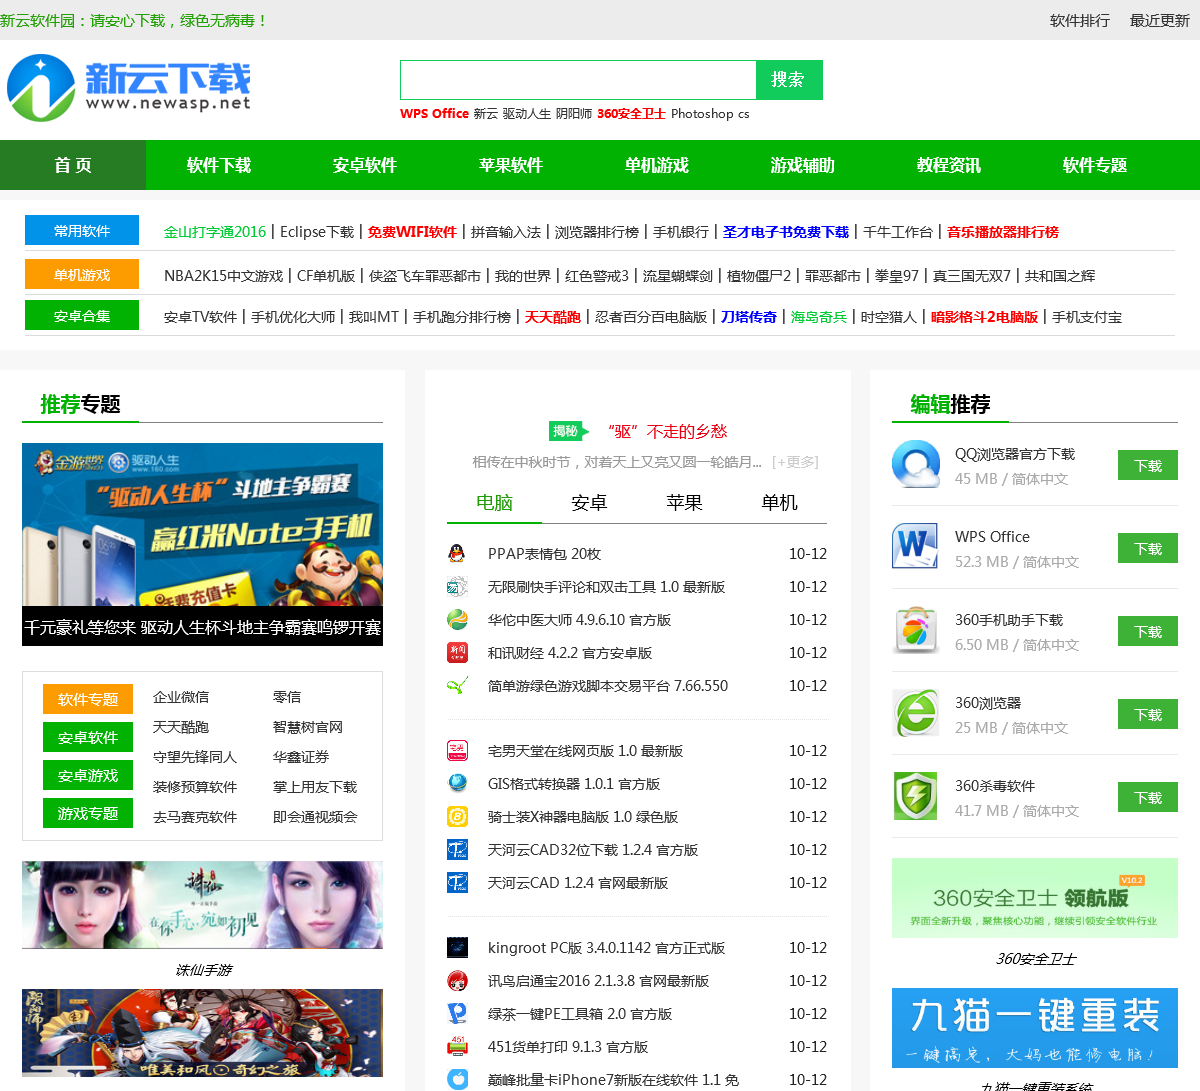Open 驱动人生杯 斗地主争霸赛 banner
Image resolution: width=1200 pixels, height=1091 pixels.
click(x=202, y=544)
